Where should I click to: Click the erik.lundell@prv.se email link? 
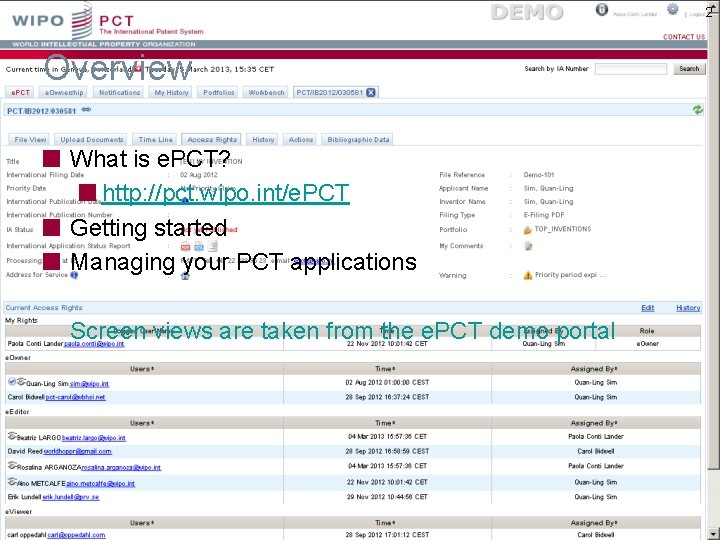pos(71,497)
